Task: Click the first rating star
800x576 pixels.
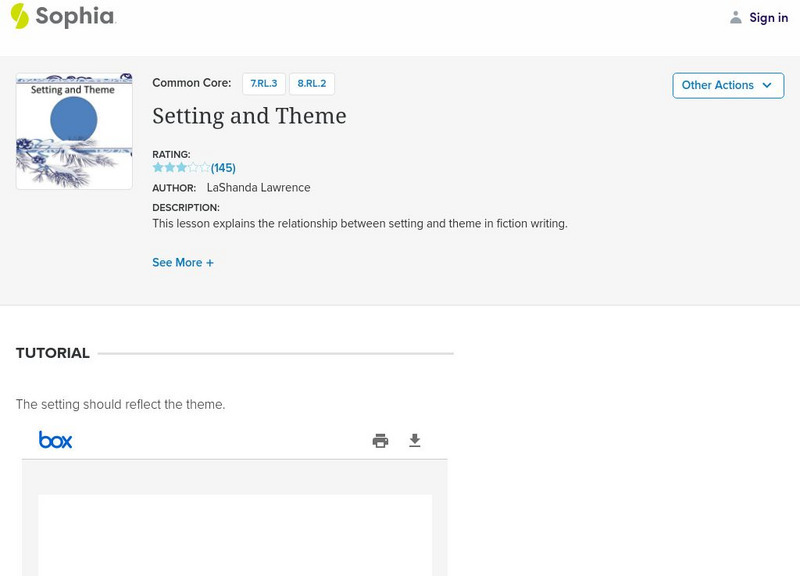Action: [158, 168]
